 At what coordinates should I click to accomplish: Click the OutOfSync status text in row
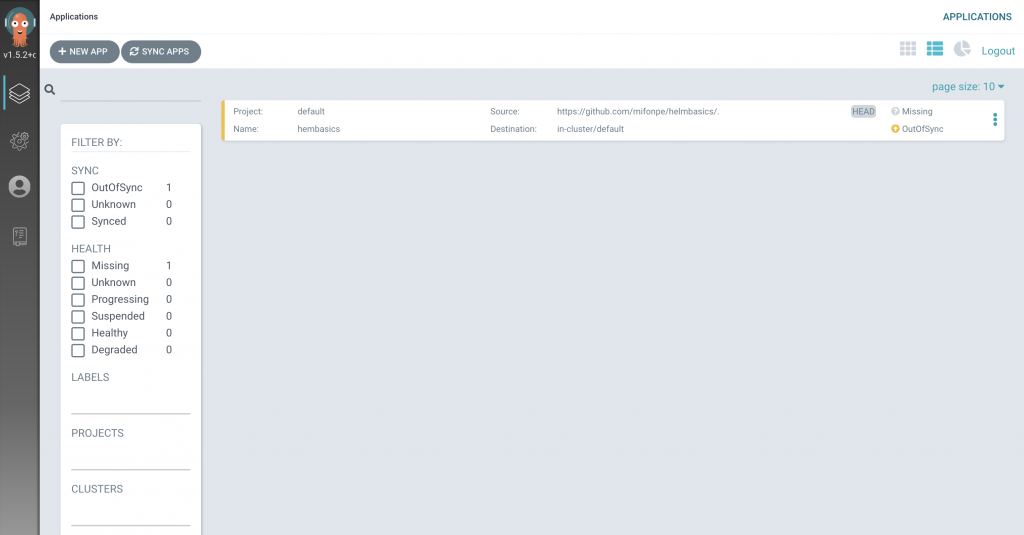pos(922,129)
